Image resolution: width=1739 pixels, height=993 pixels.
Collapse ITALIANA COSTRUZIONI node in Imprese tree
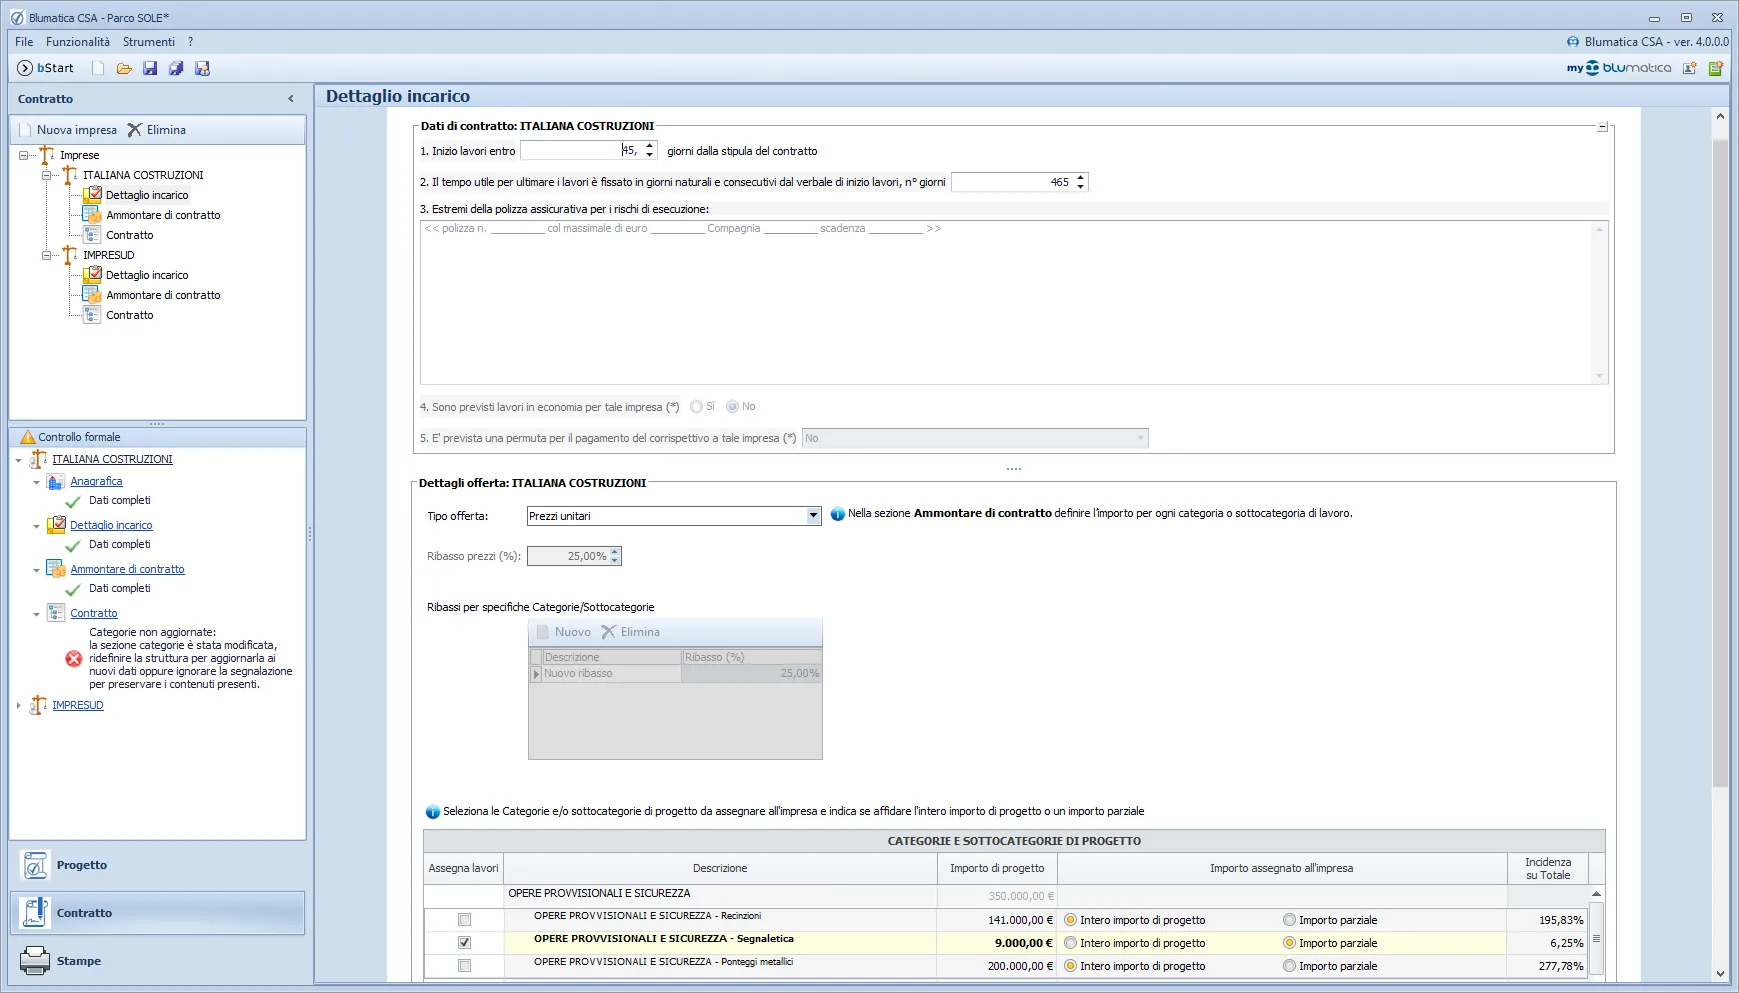46,175
